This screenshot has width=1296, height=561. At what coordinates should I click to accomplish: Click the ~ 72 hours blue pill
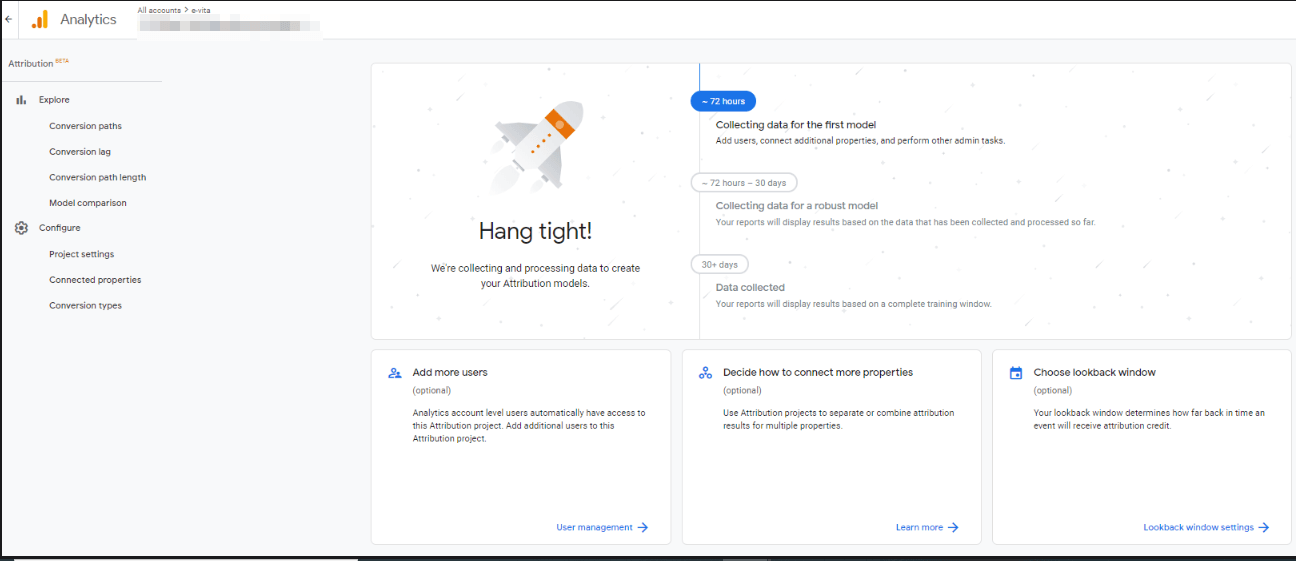coord(723,101)
